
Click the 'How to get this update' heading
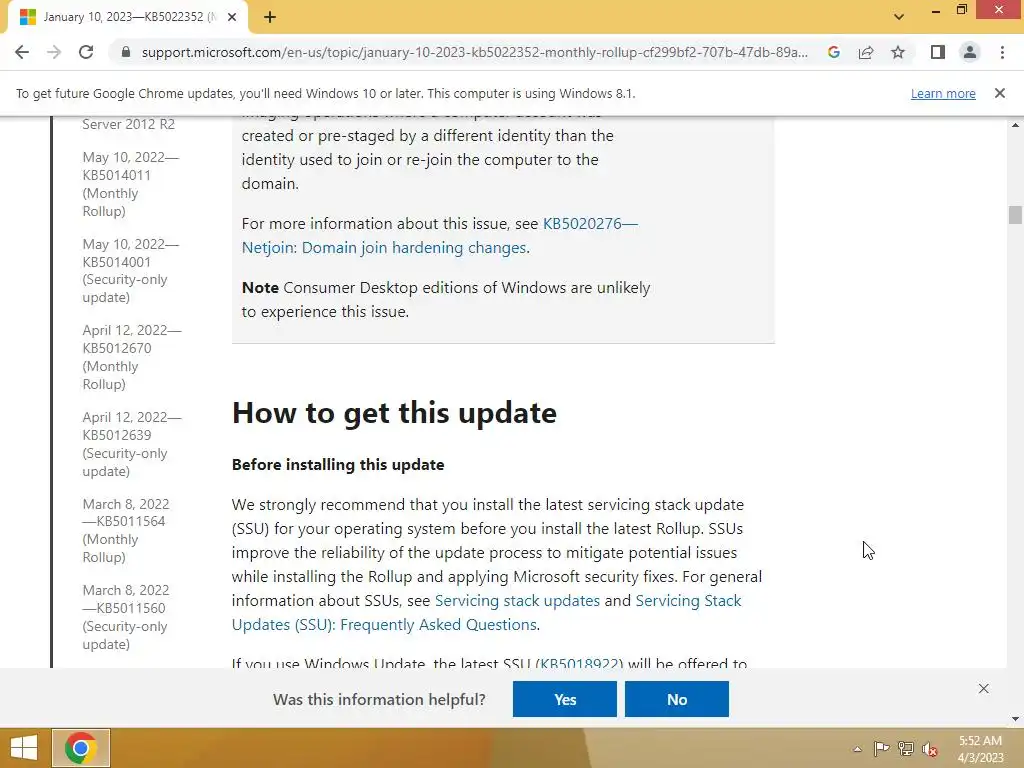(394, 413)
